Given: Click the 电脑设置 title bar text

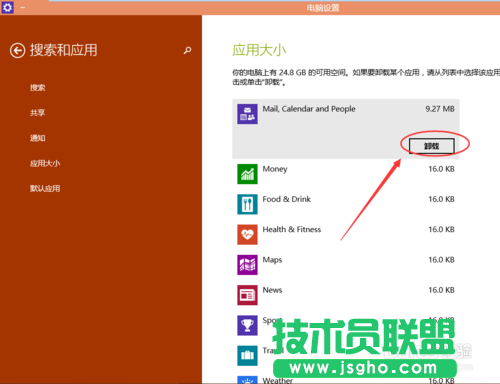Looking at the screenshot, I should point(323,7).
